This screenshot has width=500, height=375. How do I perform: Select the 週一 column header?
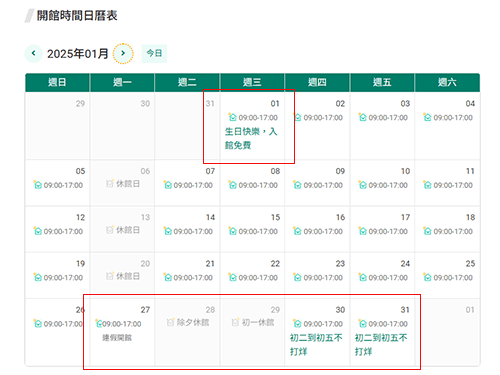coord(122,82)
